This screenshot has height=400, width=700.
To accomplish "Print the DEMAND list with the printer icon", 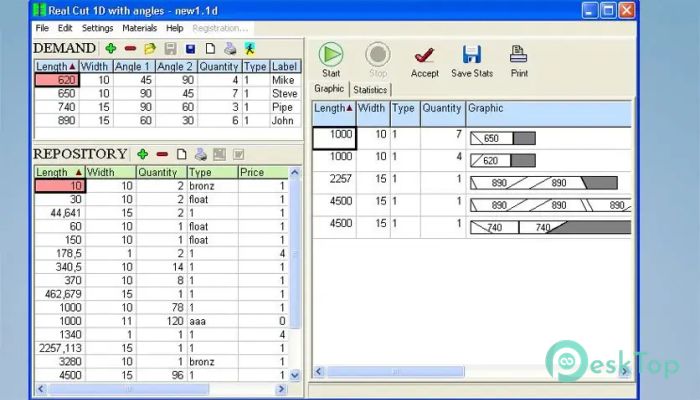I will [x=230, y=48].
